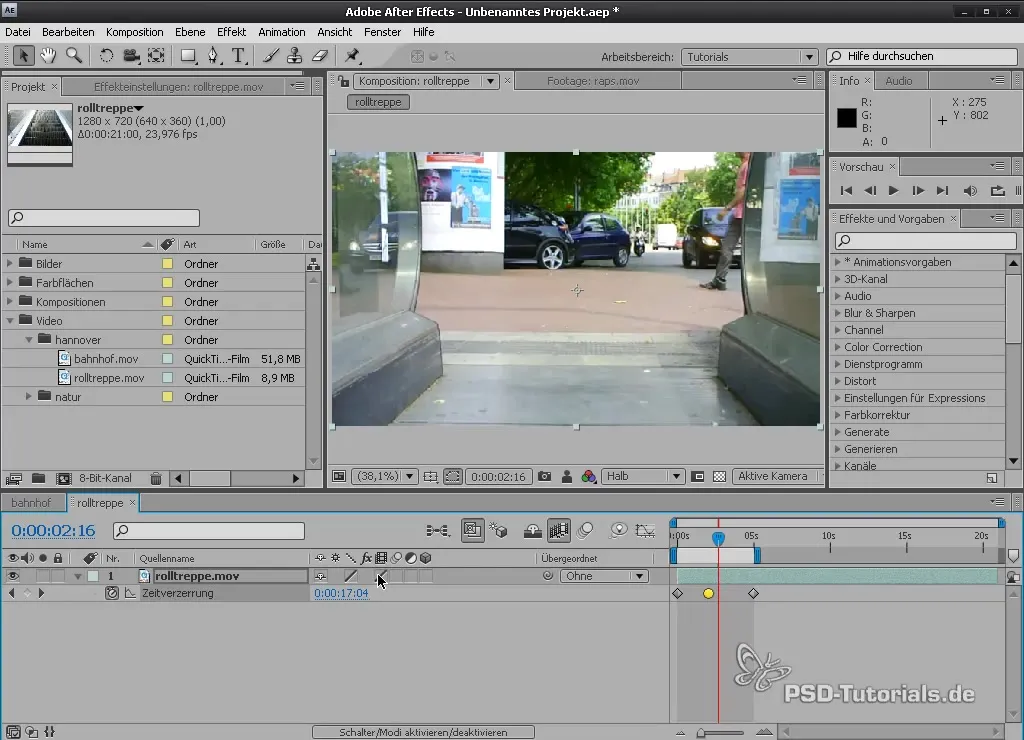Toggle the Zeitverzerrung stopwatch
The width and height of the screenshot is (1024, 740).
click(112, 593)
